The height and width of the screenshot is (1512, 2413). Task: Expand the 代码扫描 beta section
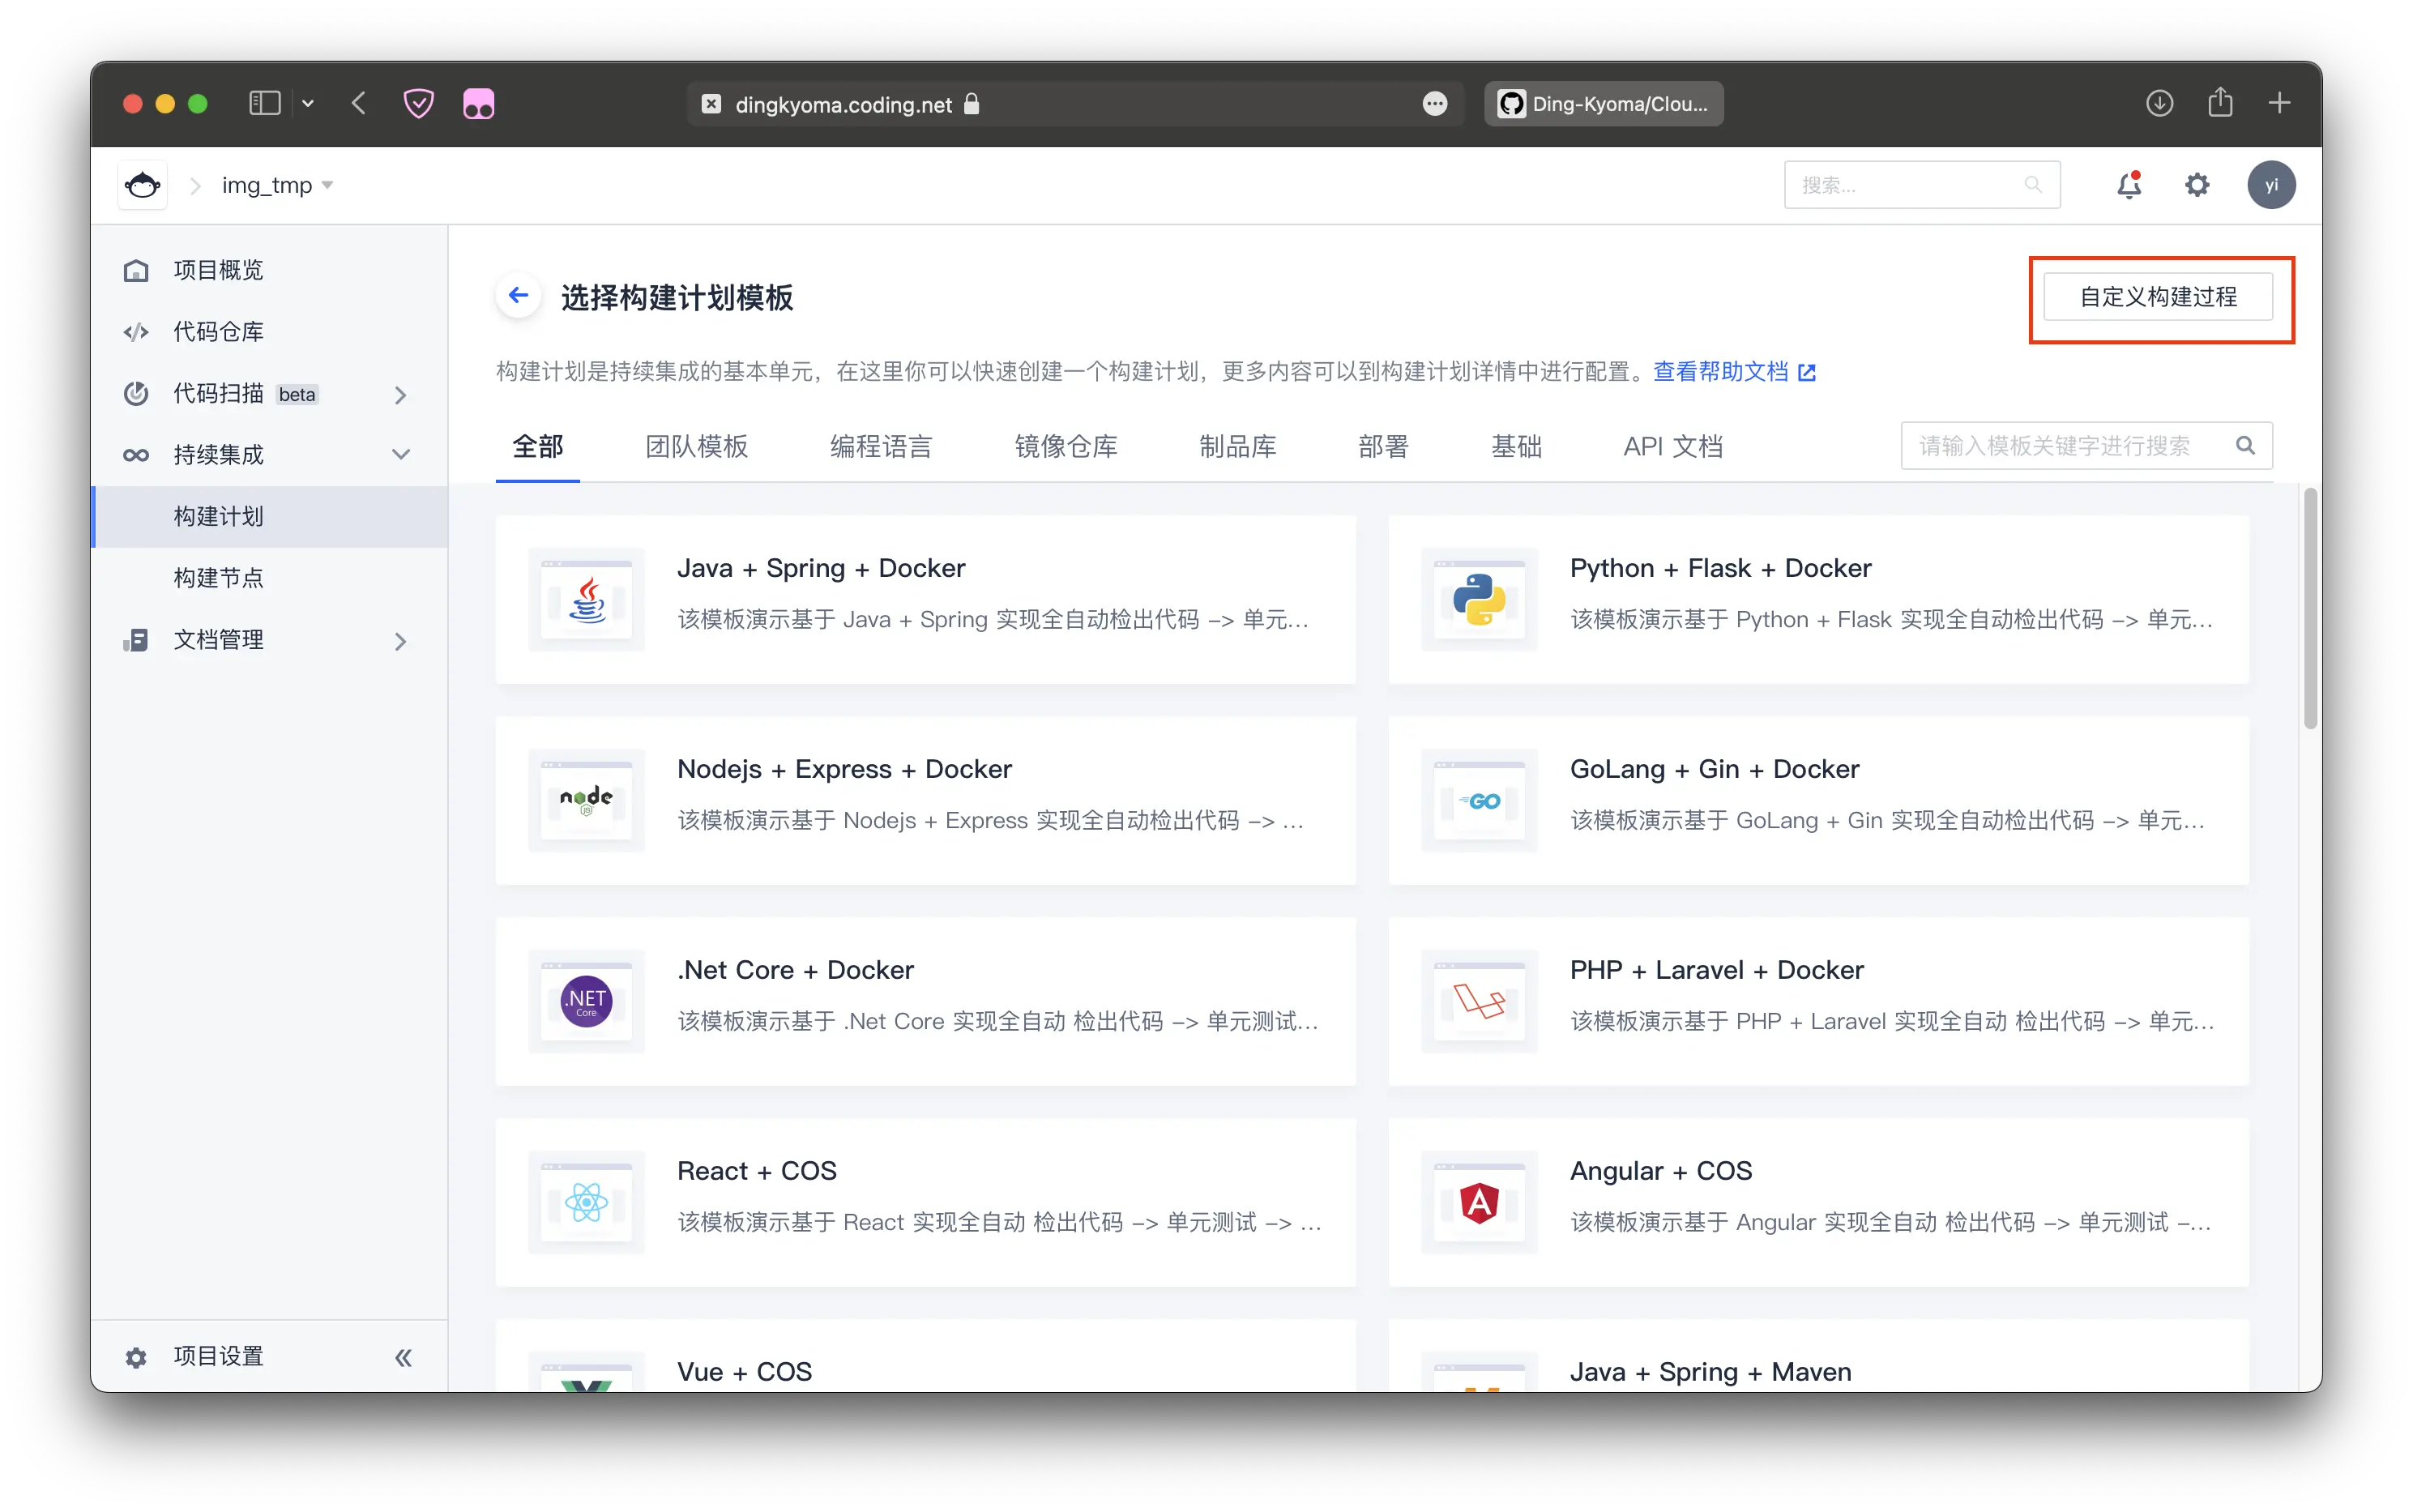coord(401,395)
